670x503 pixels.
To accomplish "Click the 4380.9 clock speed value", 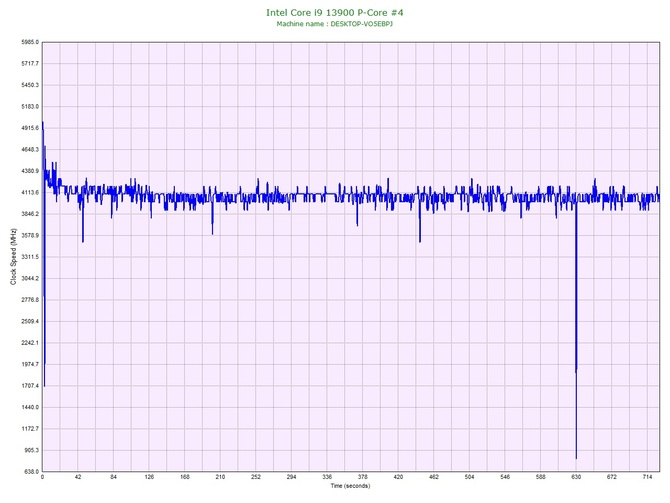I will [x=30, y=171].
